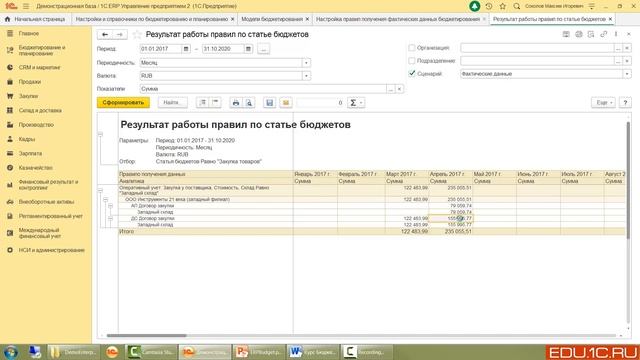Image resolution: width=640 pixels, height=360 pixels.
Task: Choose Показатели via ellipsis button
Action: (391, 89)
